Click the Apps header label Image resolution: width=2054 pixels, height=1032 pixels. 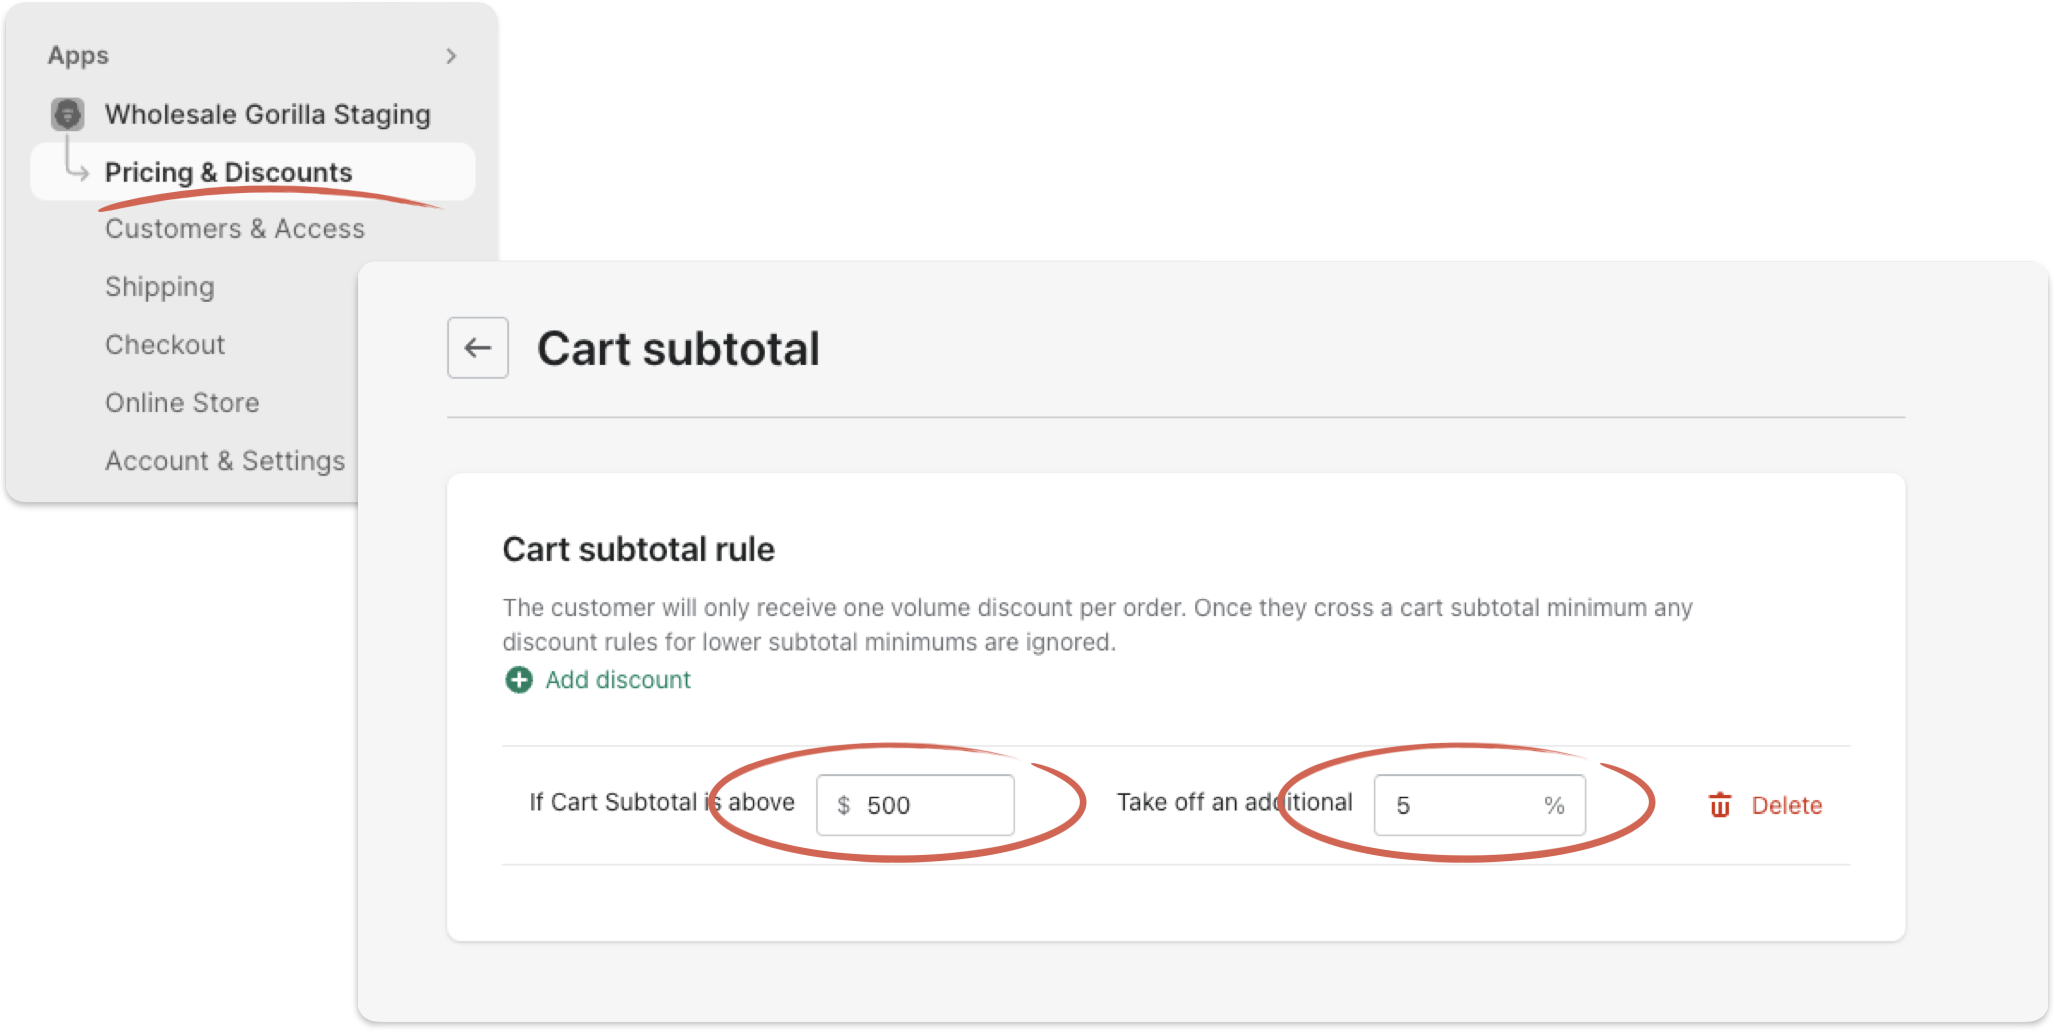pos(78,56)
